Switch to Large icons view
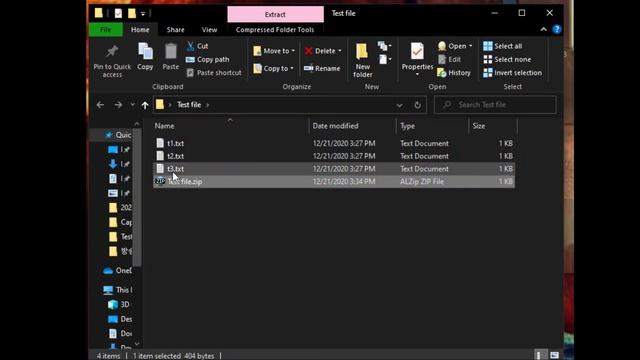 (554, 355)
